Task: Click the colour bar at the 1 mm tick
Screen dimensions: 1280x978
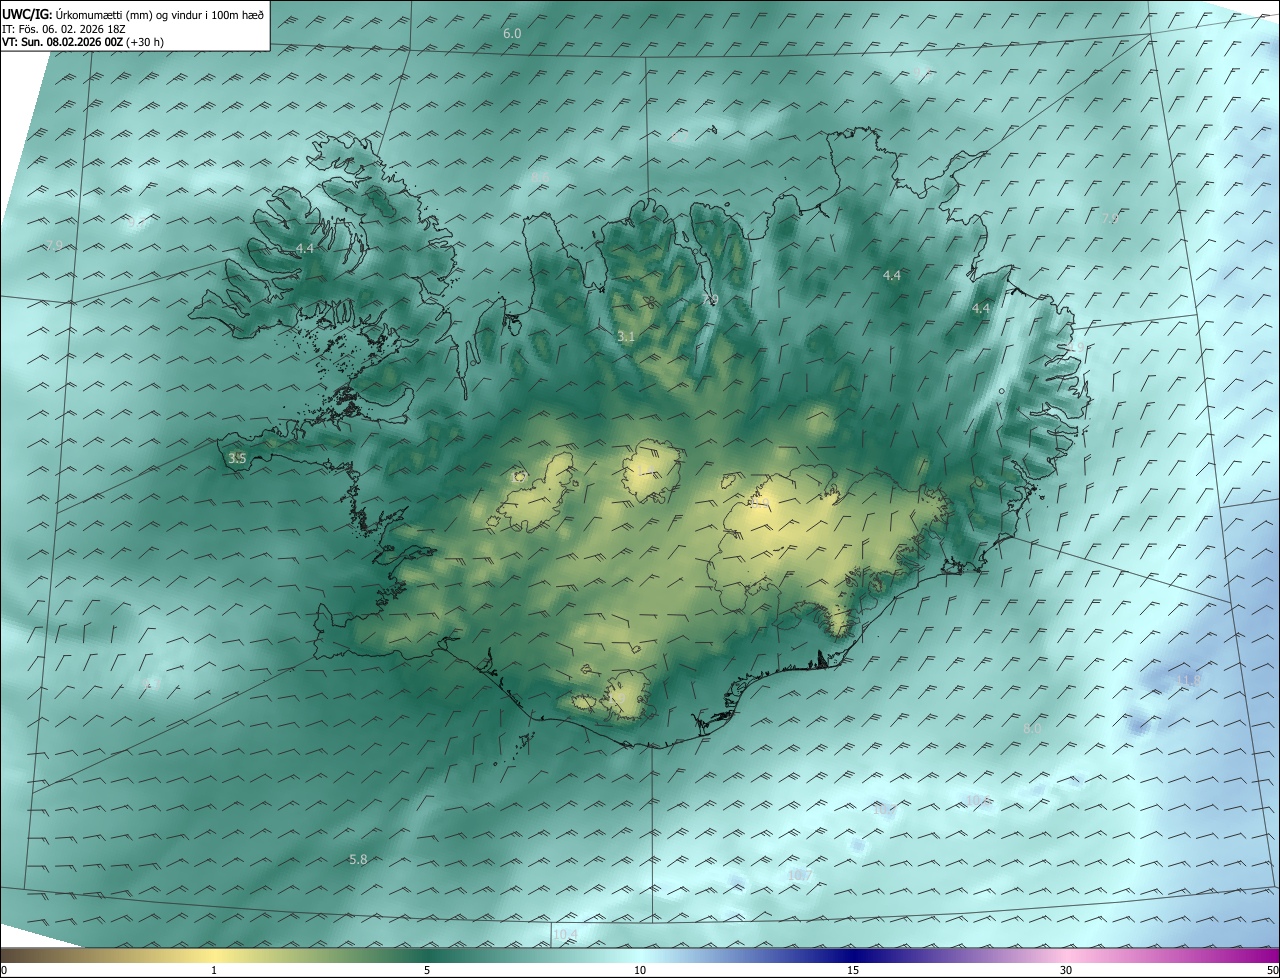Action: tap(214, 955)
